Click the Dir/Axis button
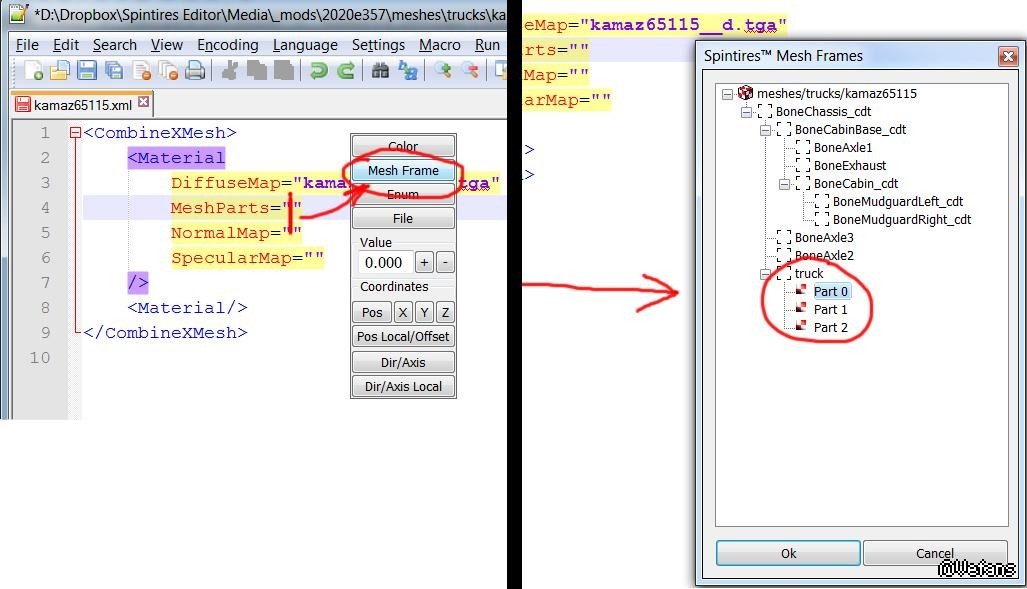1027x589 pixels. [403, 362]
